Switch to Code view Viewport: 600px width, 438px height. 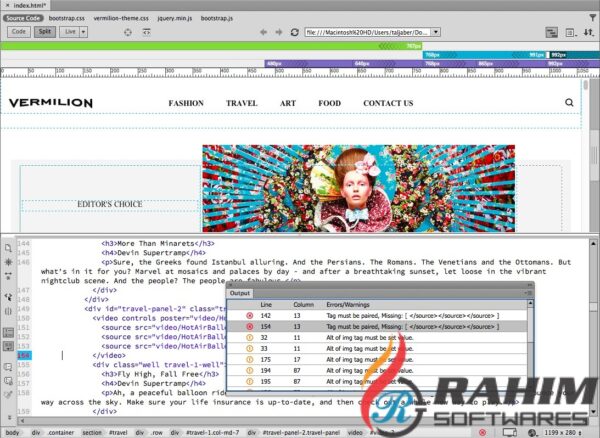(19, 32)
